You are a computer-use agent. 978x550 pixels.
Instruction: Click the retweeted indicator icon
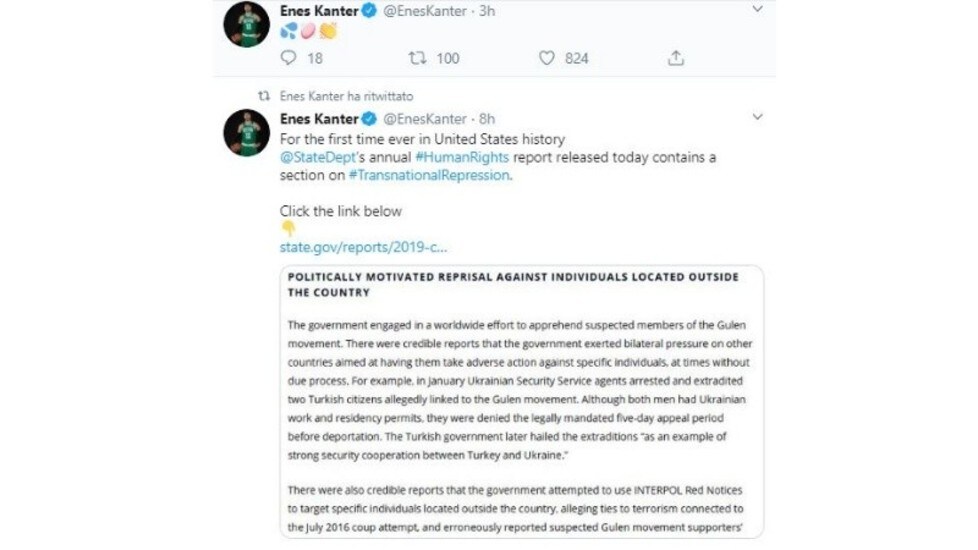coord(264,96)
